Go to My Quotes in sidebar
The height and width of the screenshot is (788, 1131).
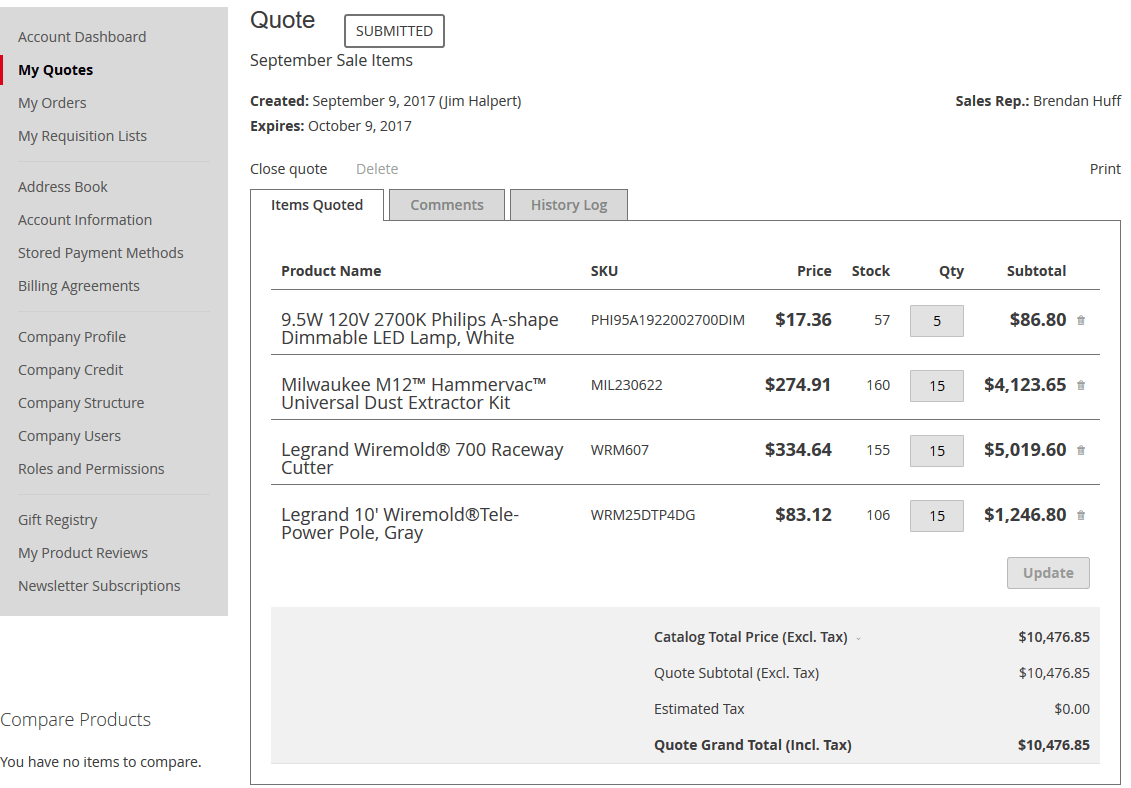click(56, 70)
